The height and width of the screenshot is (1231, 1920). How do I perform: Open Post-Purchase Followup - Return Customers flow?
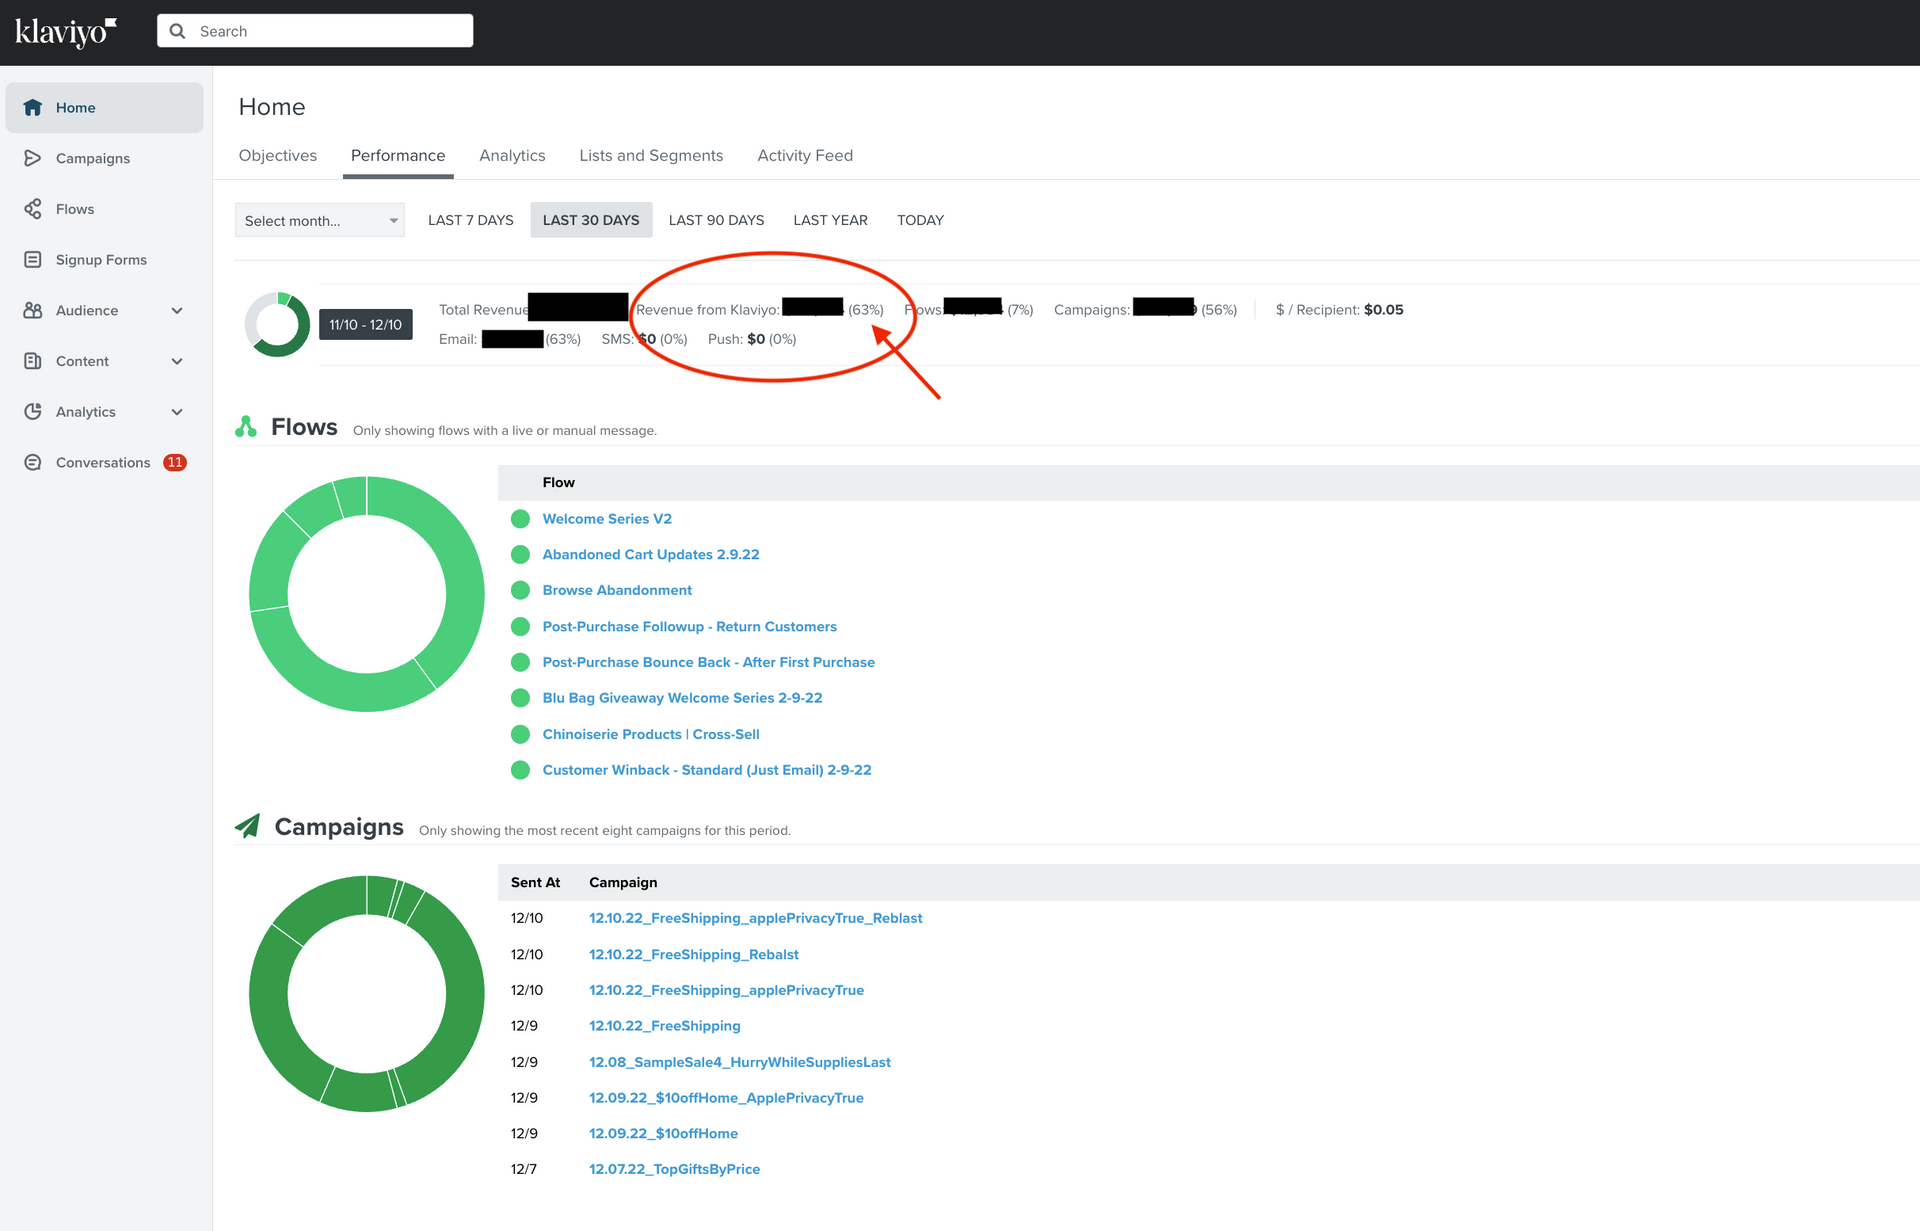[x=689, y=627]
